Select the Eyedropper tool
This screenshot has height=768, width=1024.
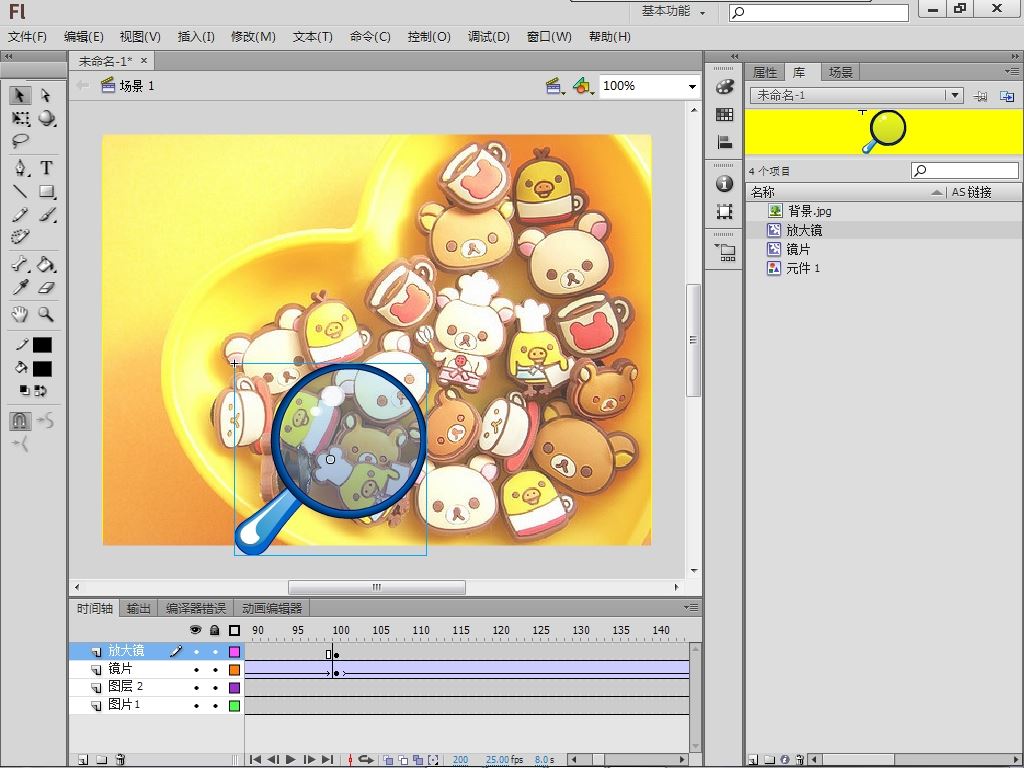pos(20,287)
